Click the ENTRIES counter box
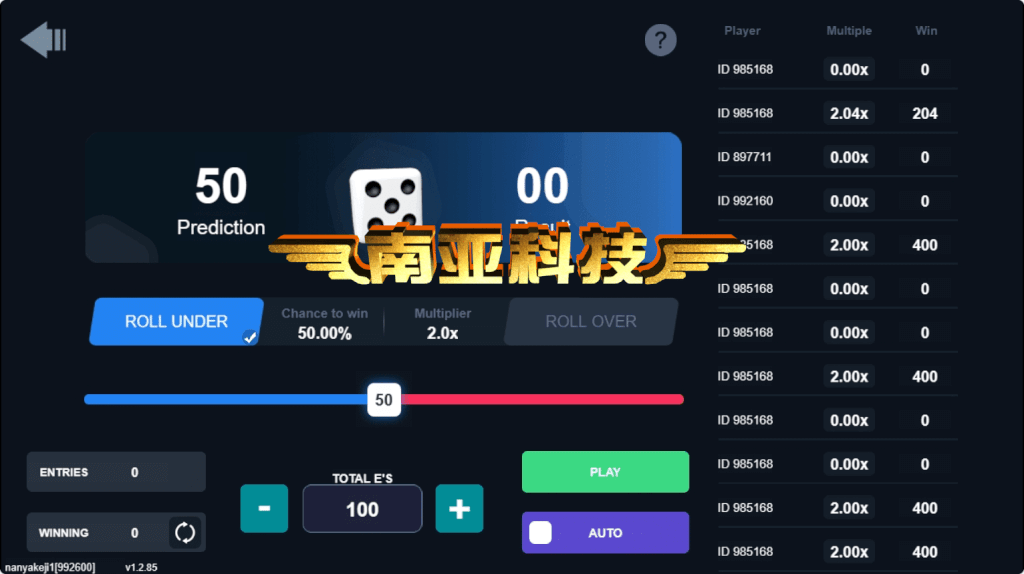 tap(116, 471)
